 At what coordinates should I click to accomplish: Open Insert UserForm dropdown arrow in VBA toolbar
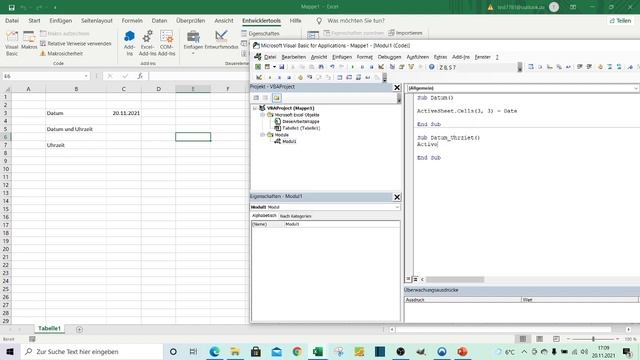click(274, 67)
